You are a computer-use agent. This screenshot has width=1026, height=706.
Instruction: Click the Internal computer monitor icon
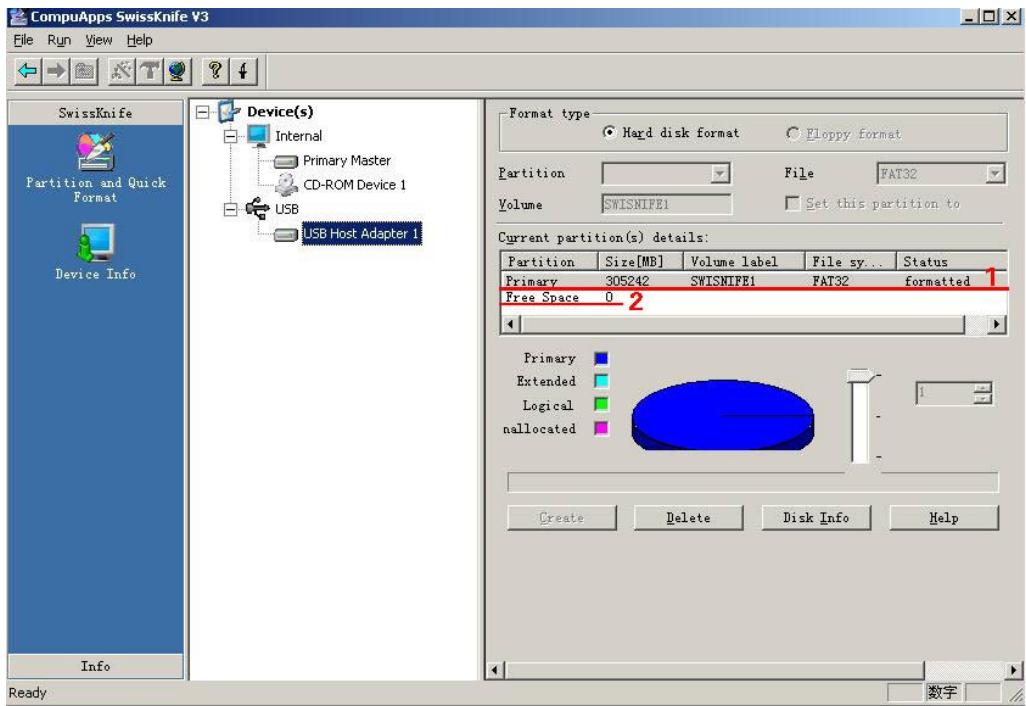tap(258, 135)
